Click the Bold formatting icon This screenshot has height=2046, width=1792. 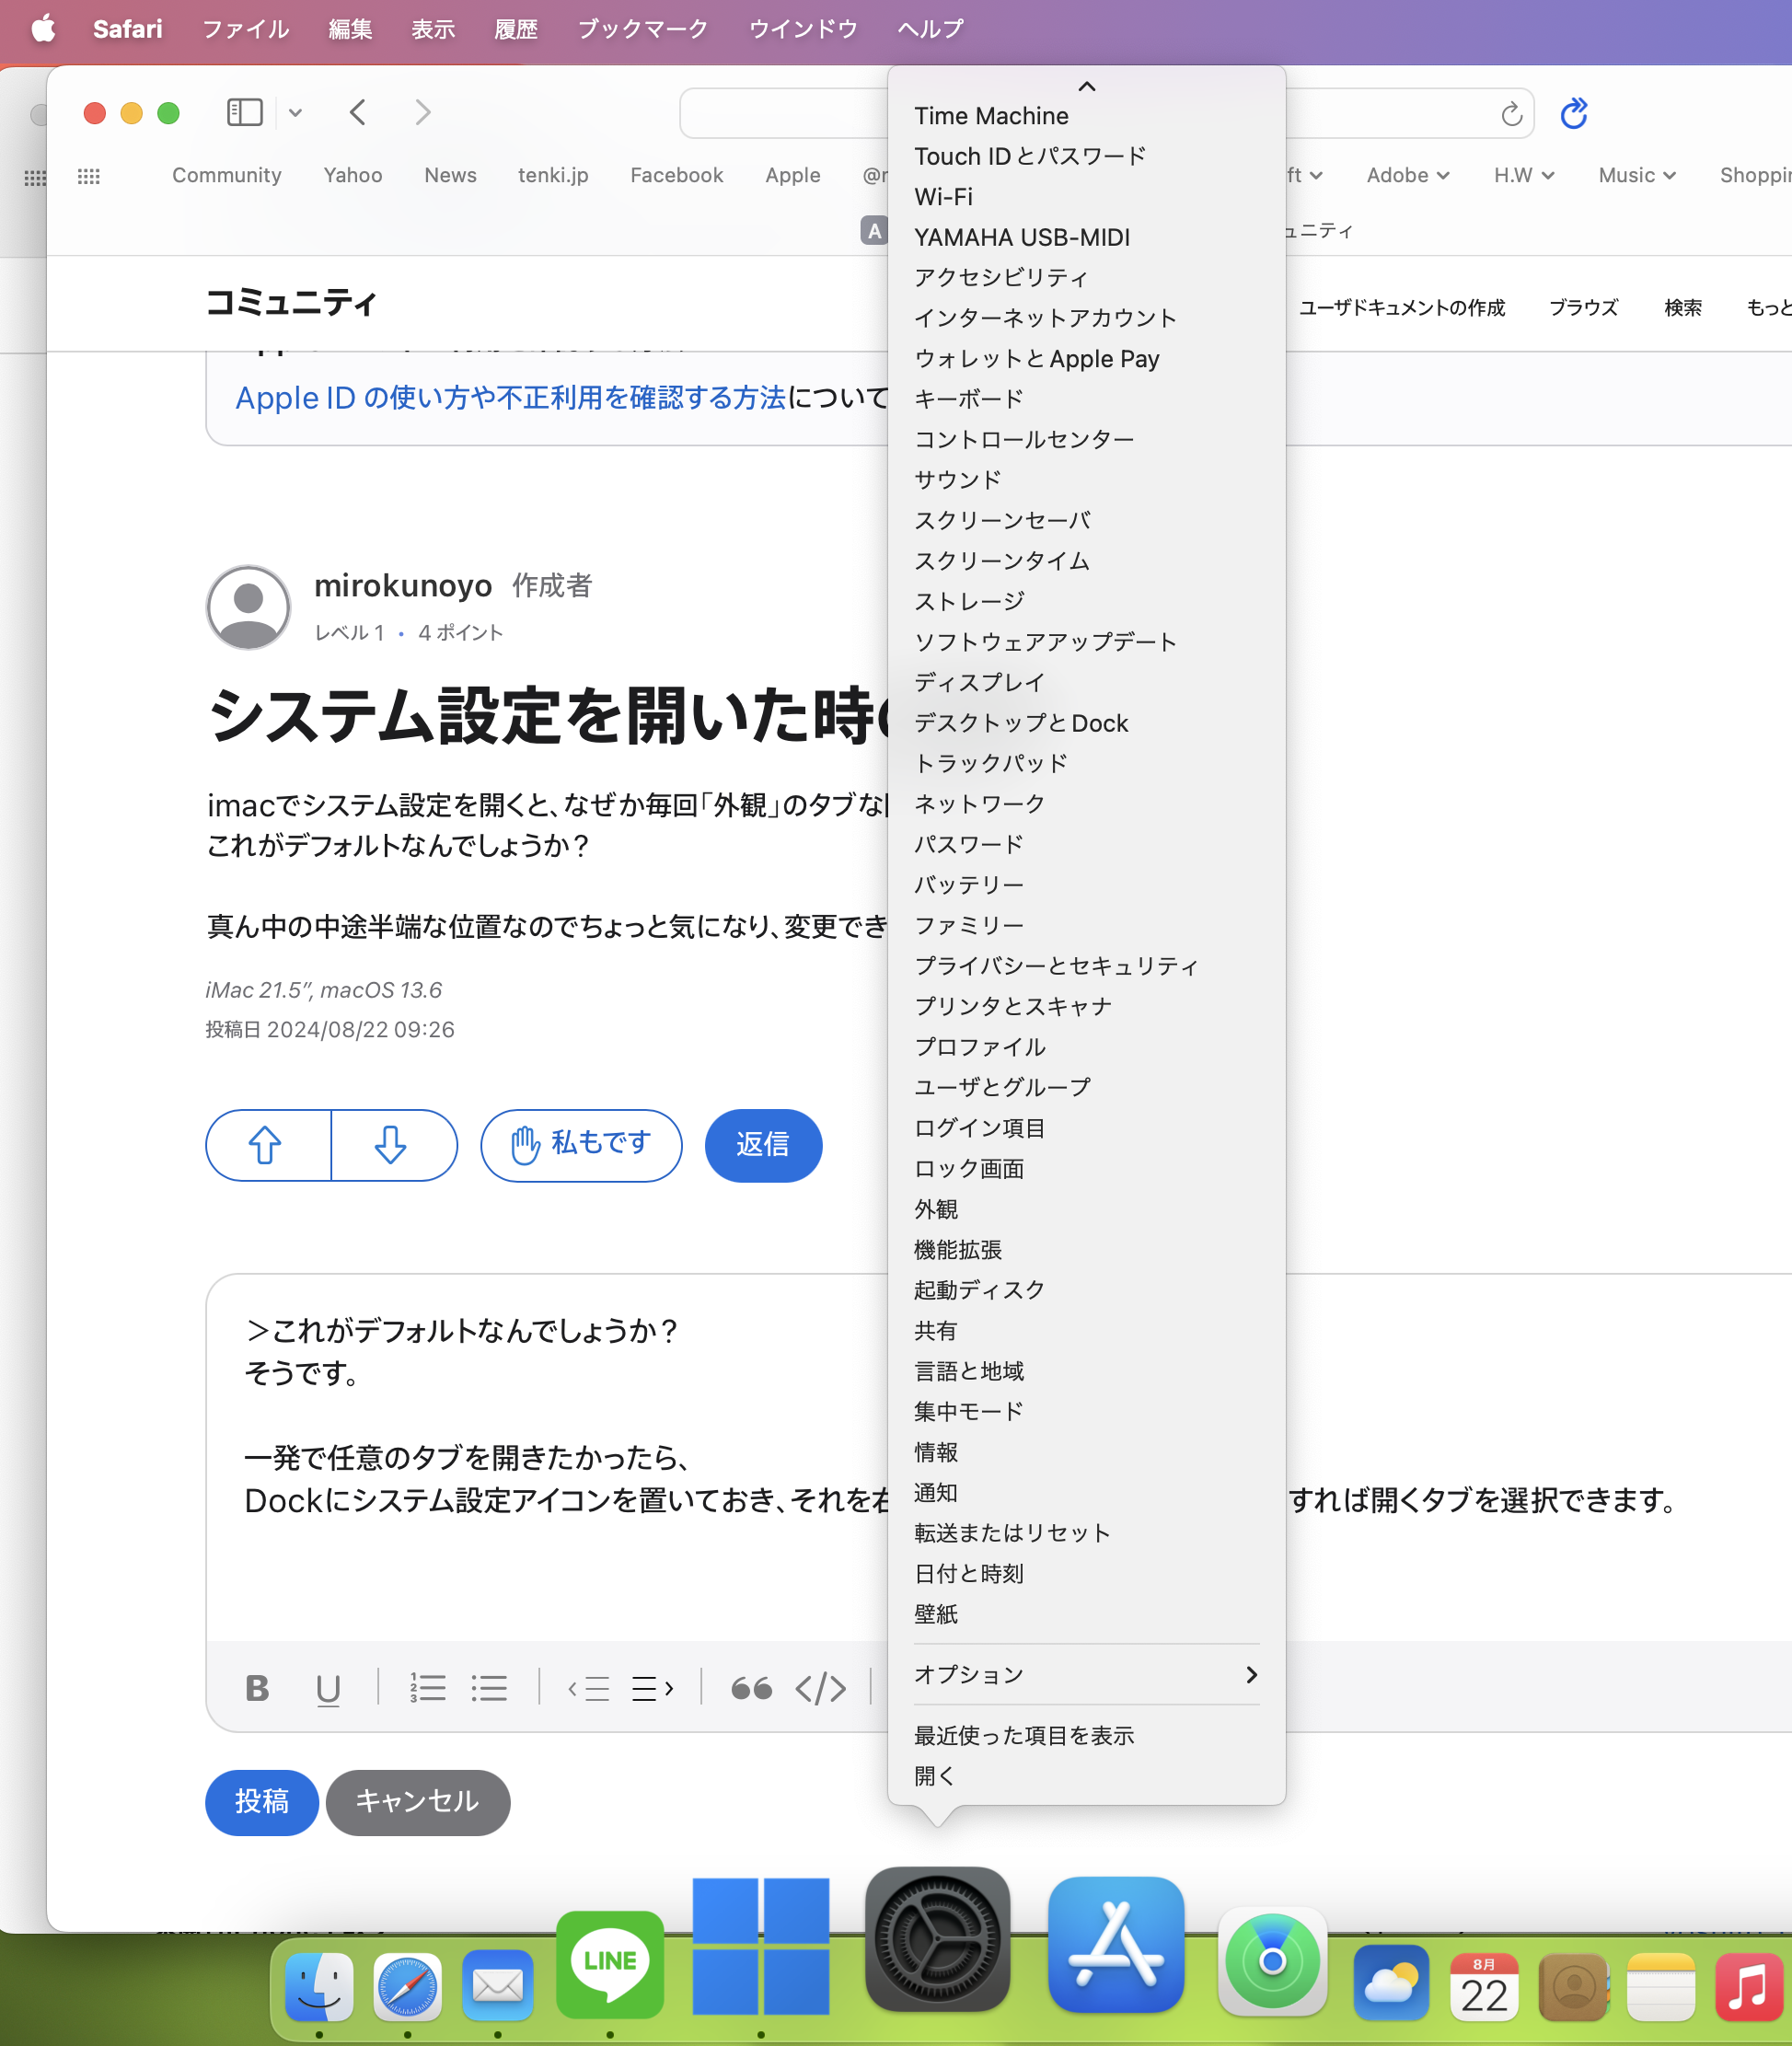[x=257, y=1689]
